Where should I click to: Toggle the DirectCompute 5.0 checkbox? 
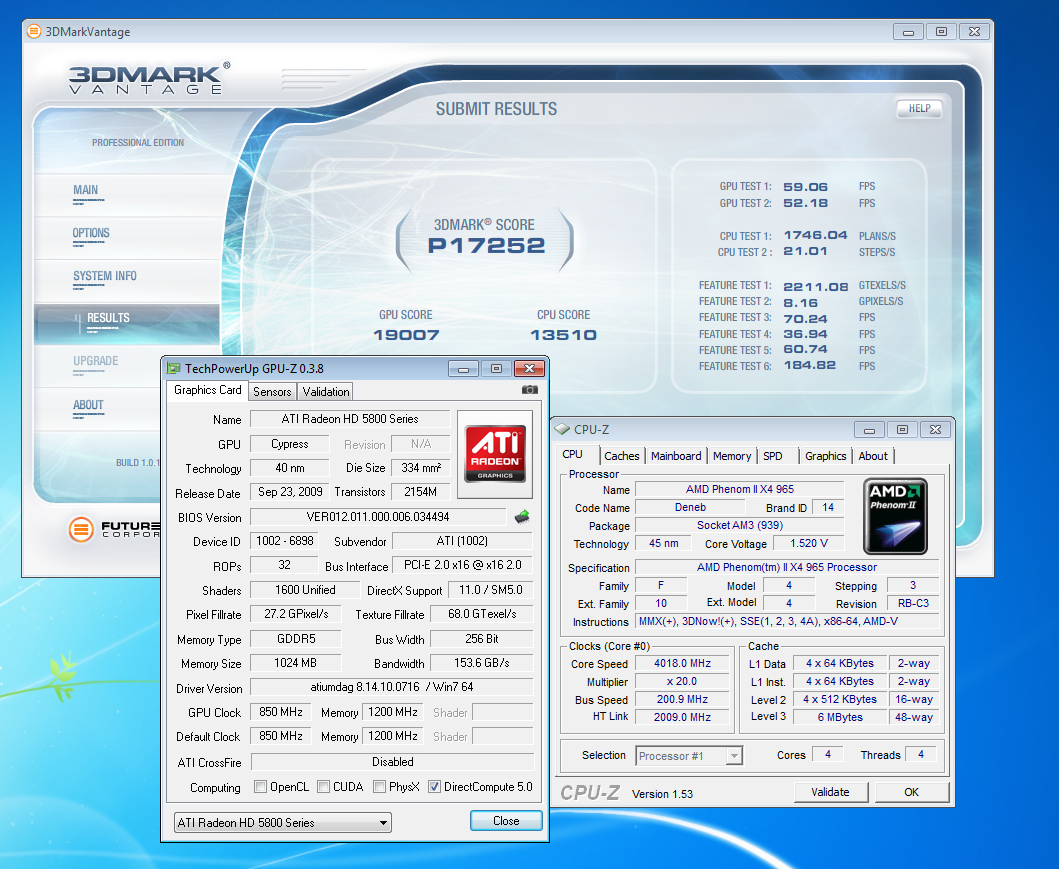434,787
